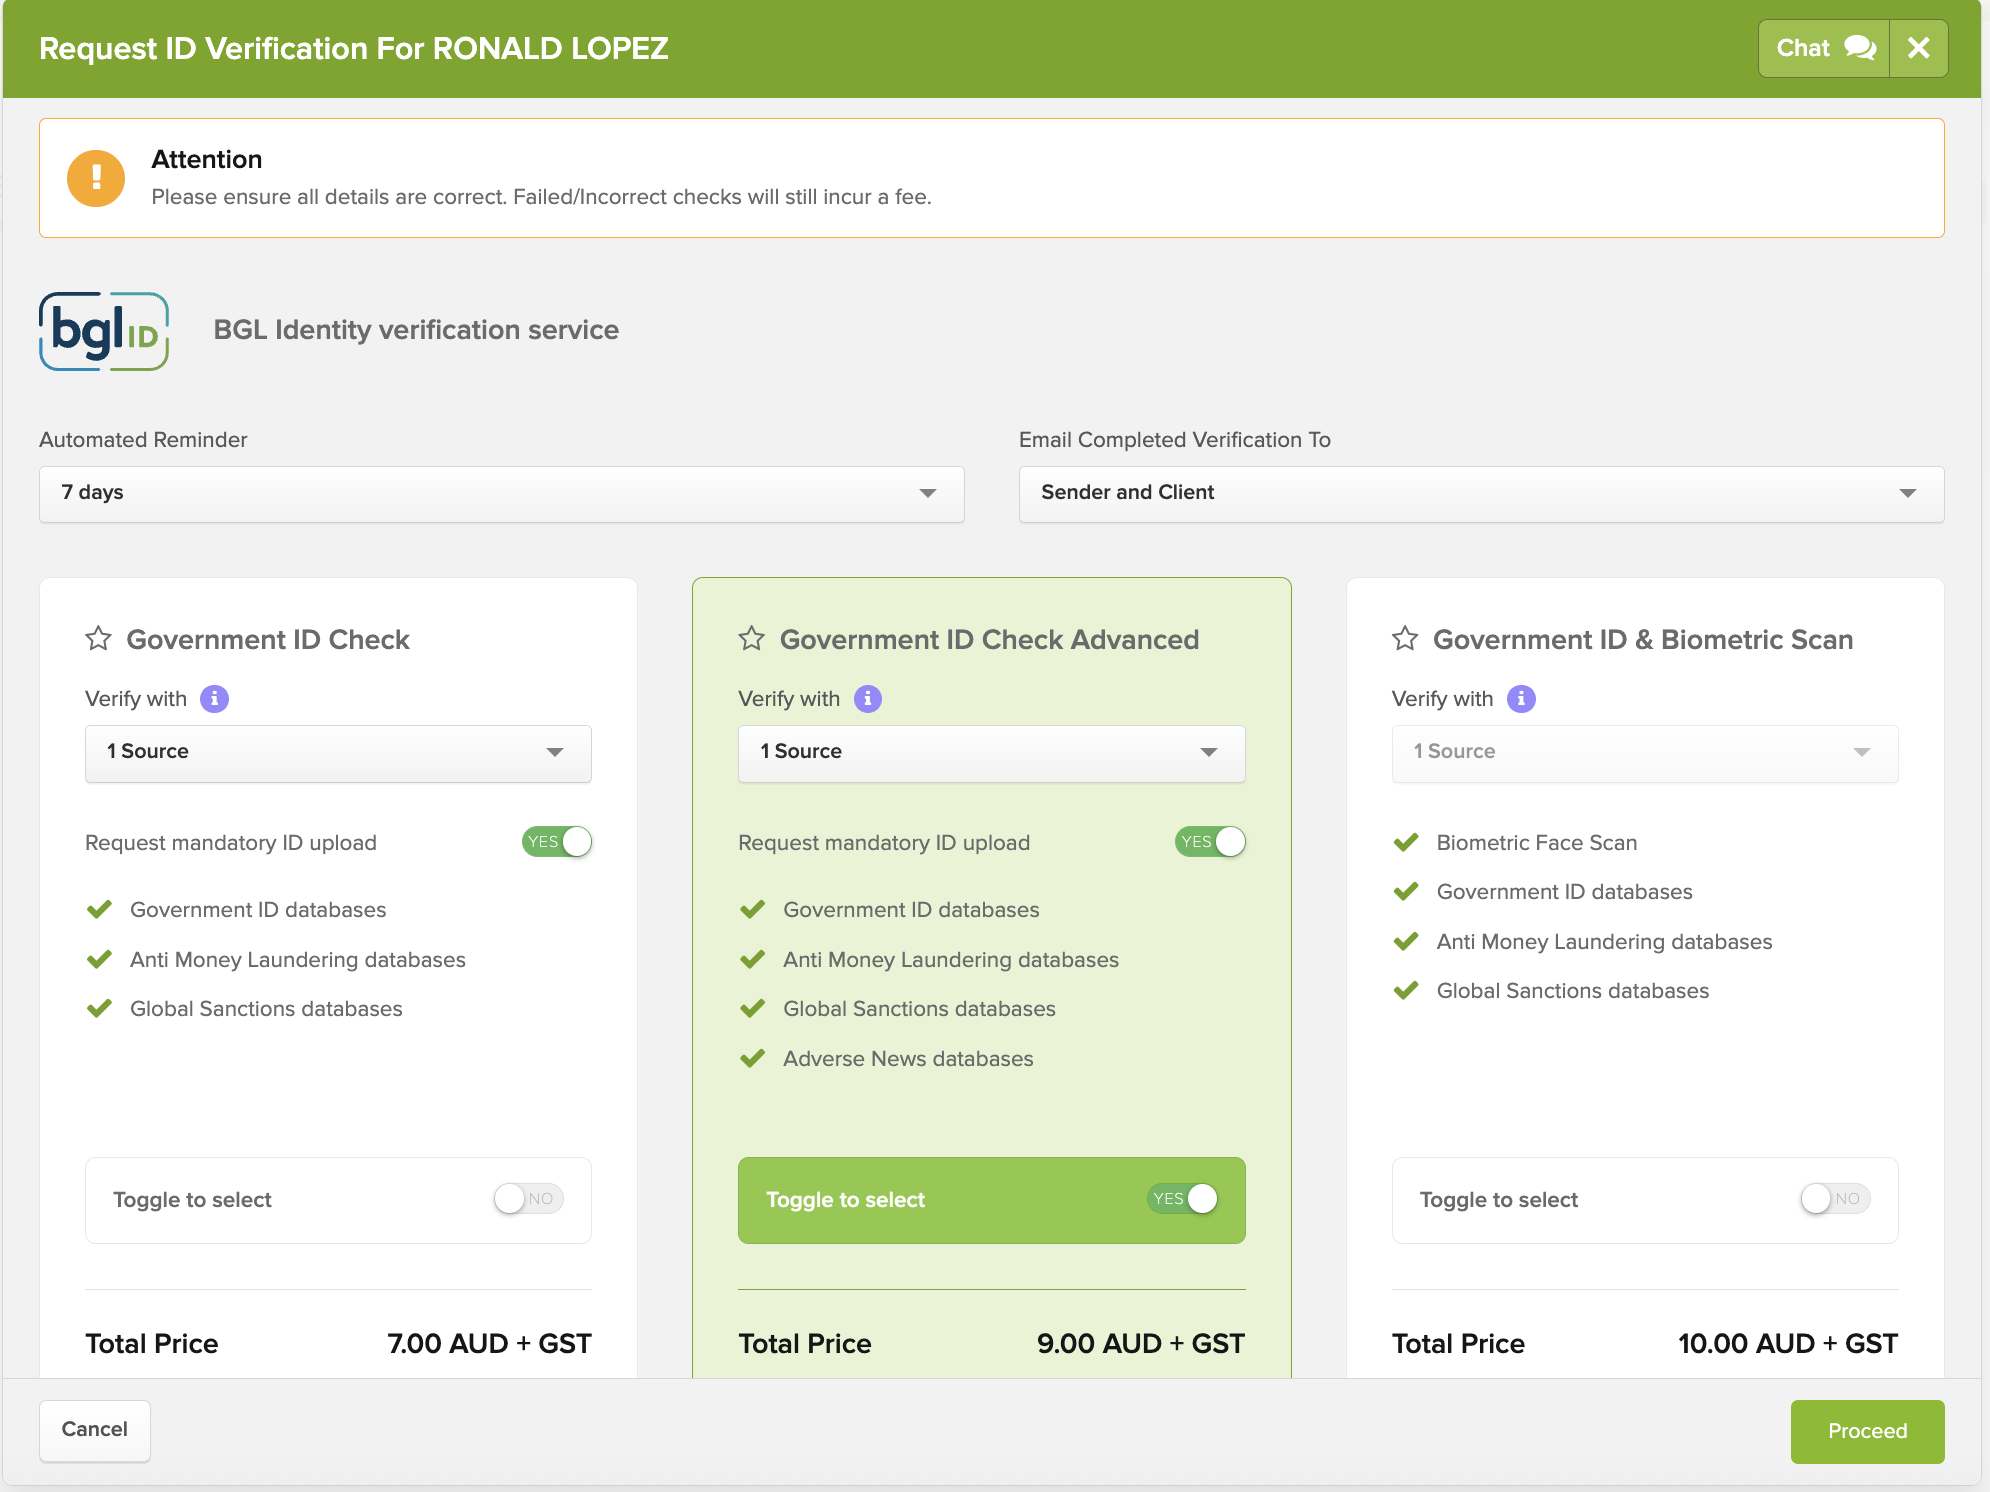The height and width of the screenshot is (1492, 1990).
Task: Click 'BGL Identity verification service' heading
Action: click(416, 330)
